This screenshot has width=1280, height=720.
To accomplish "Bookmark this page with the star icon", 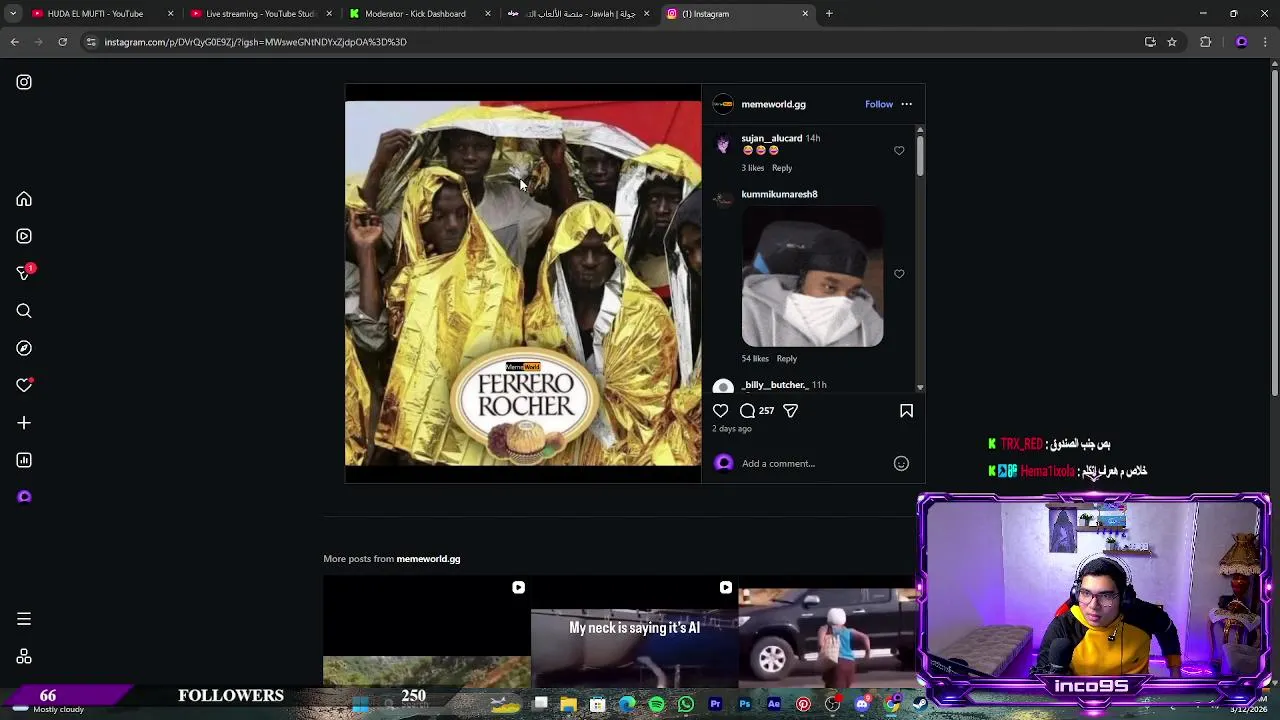I will [x=1172, y=42].
